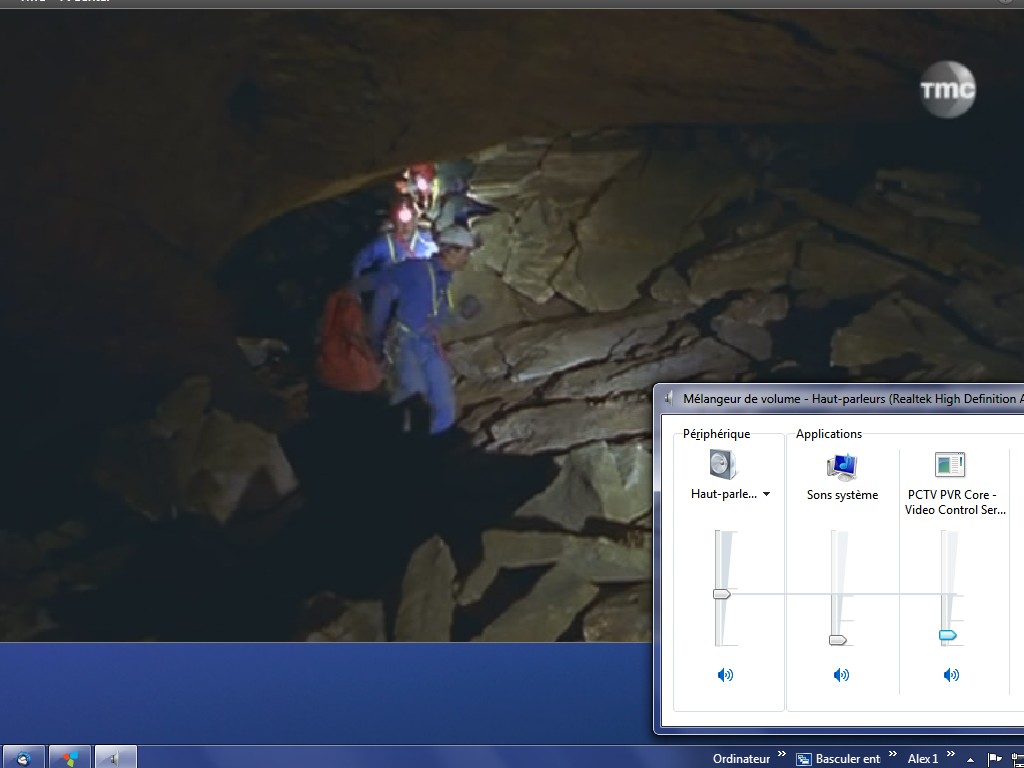This screenshot has width=1024, height=768.
Task: Click the speaker icon in the mixer title bar
Action: pos(669,398)
